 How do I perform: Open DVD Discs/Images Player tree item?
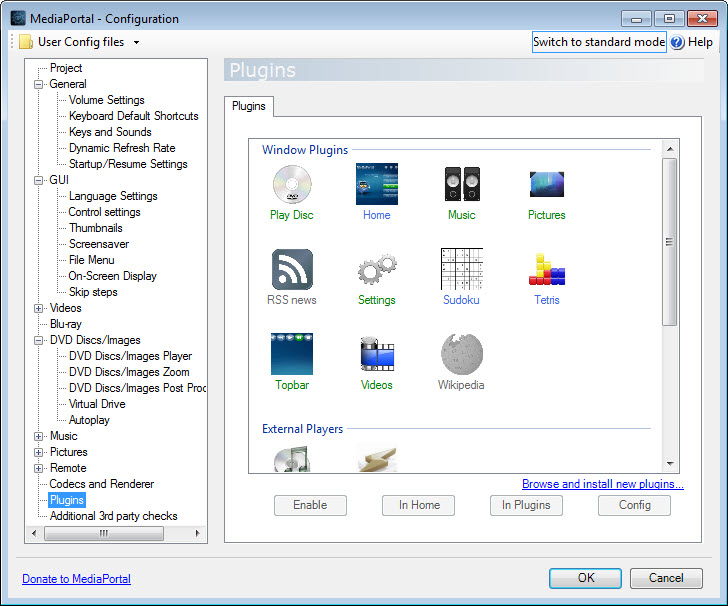130,357
